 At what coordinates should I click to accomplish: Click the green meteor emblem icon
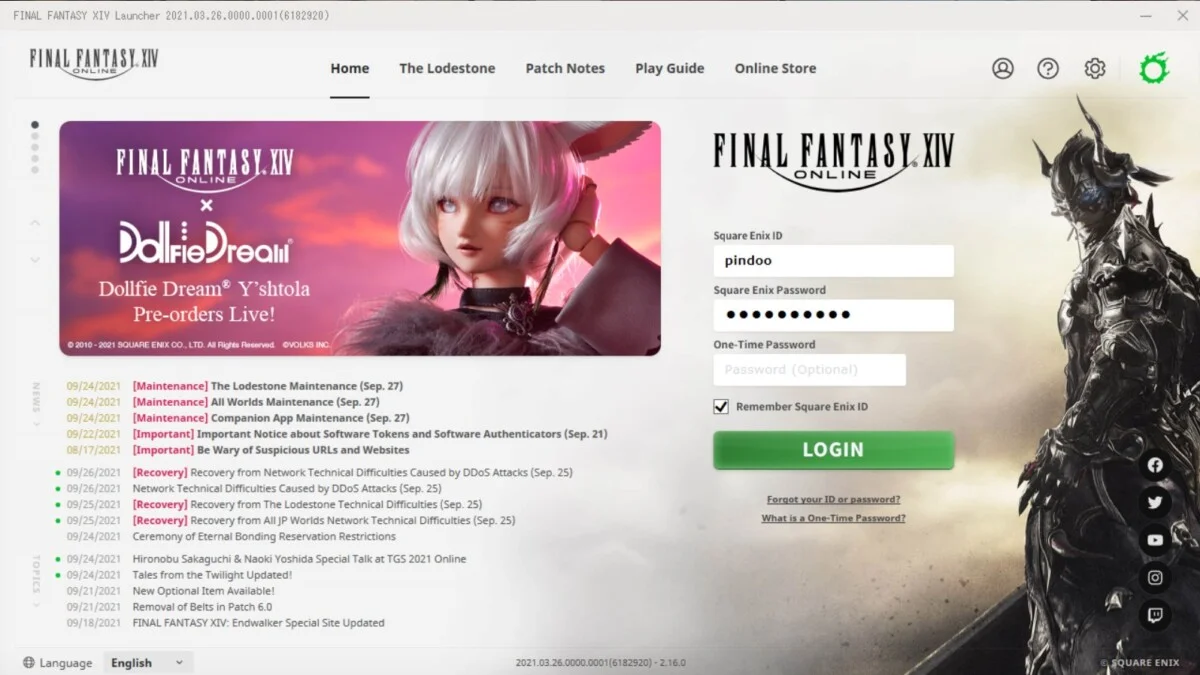point(1154,68)
